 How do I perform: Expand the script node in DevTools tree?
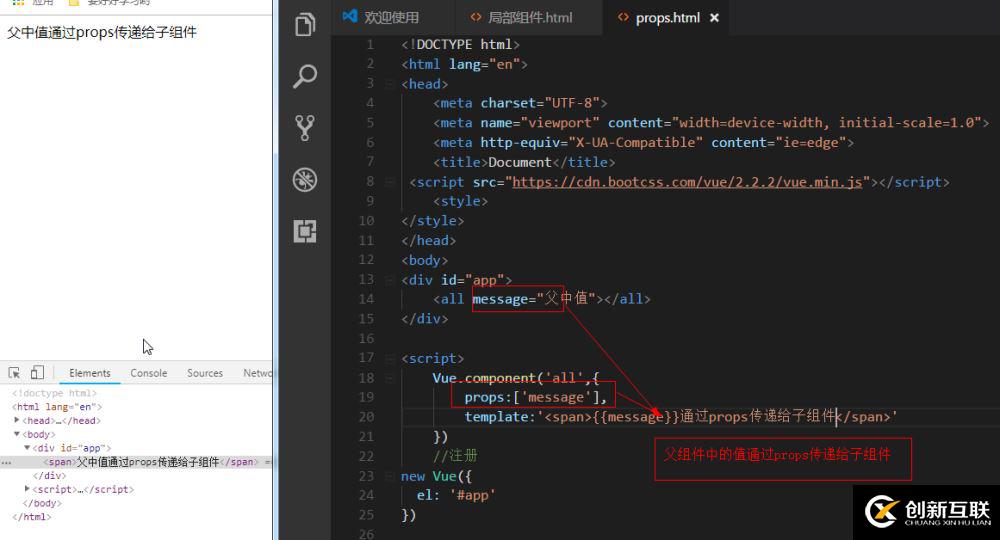point(27,489)
